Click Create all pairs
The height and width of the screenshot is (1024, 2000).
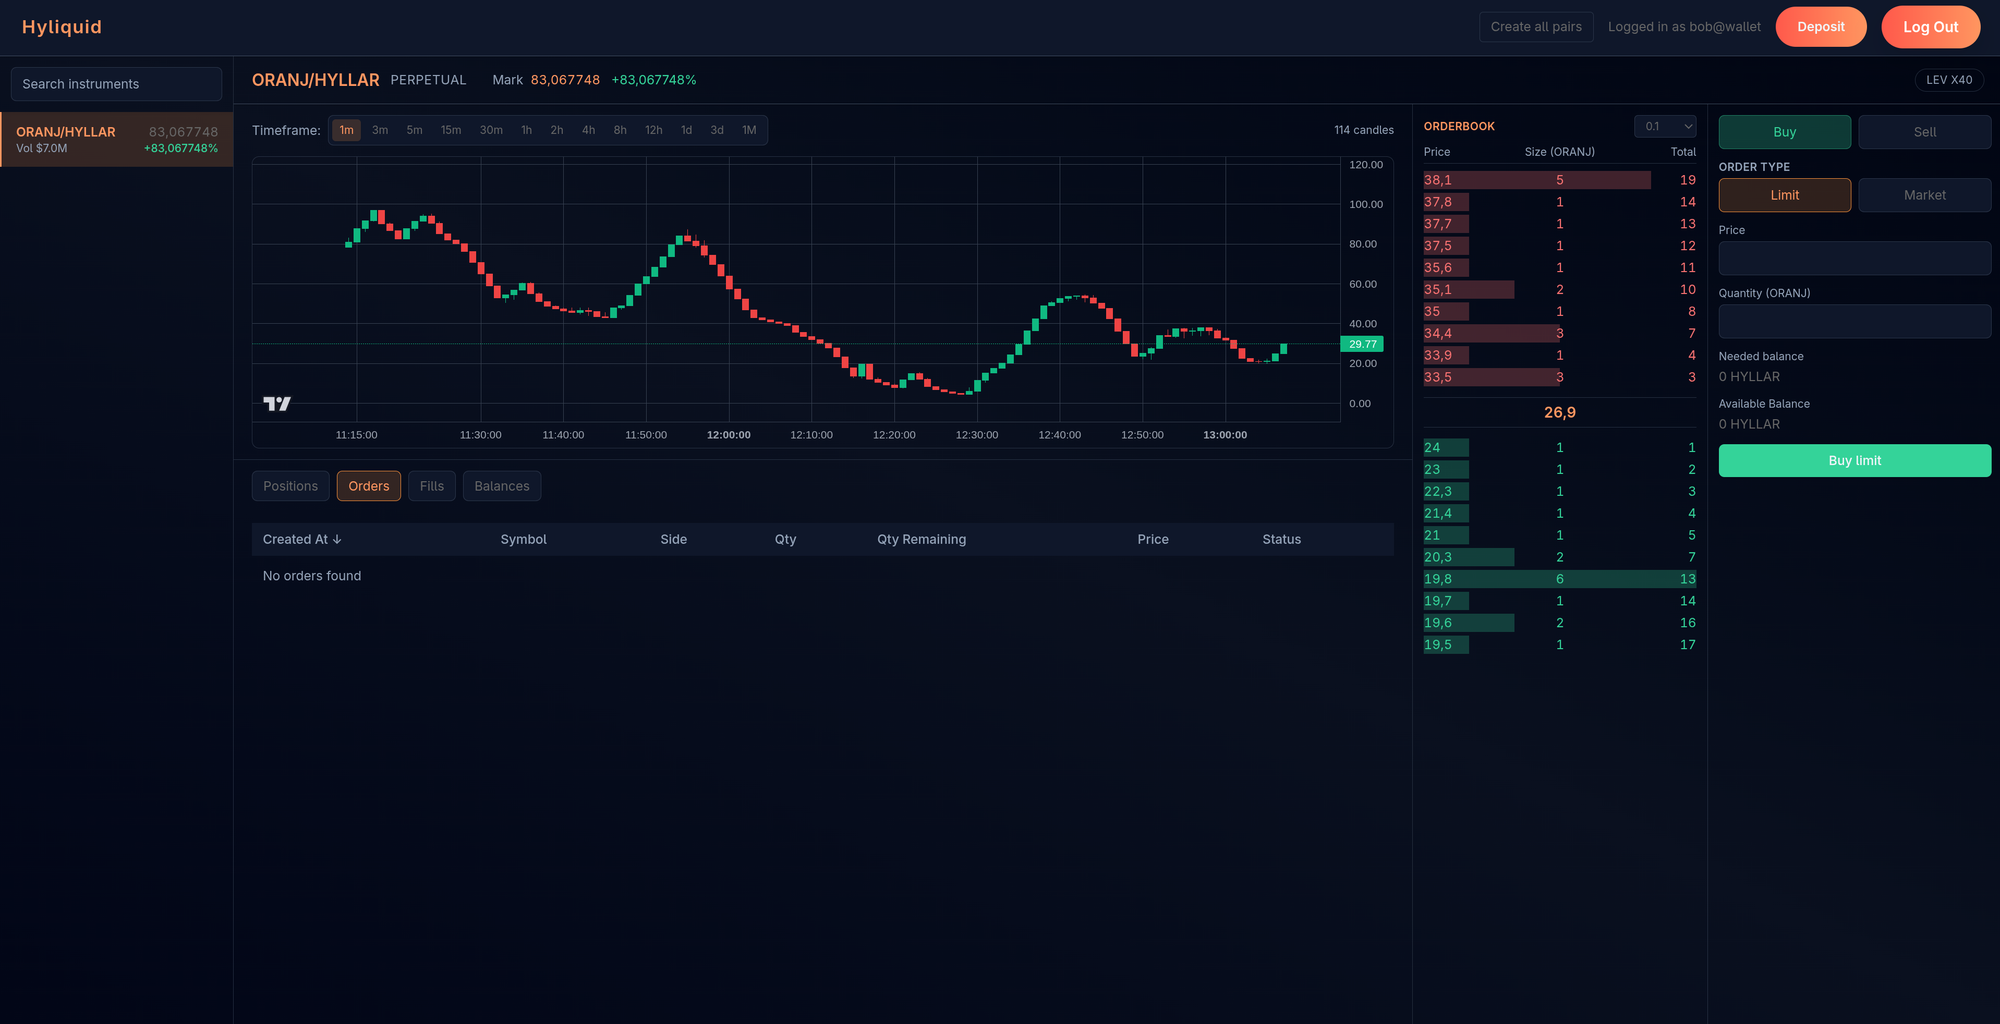(1536, 26)
